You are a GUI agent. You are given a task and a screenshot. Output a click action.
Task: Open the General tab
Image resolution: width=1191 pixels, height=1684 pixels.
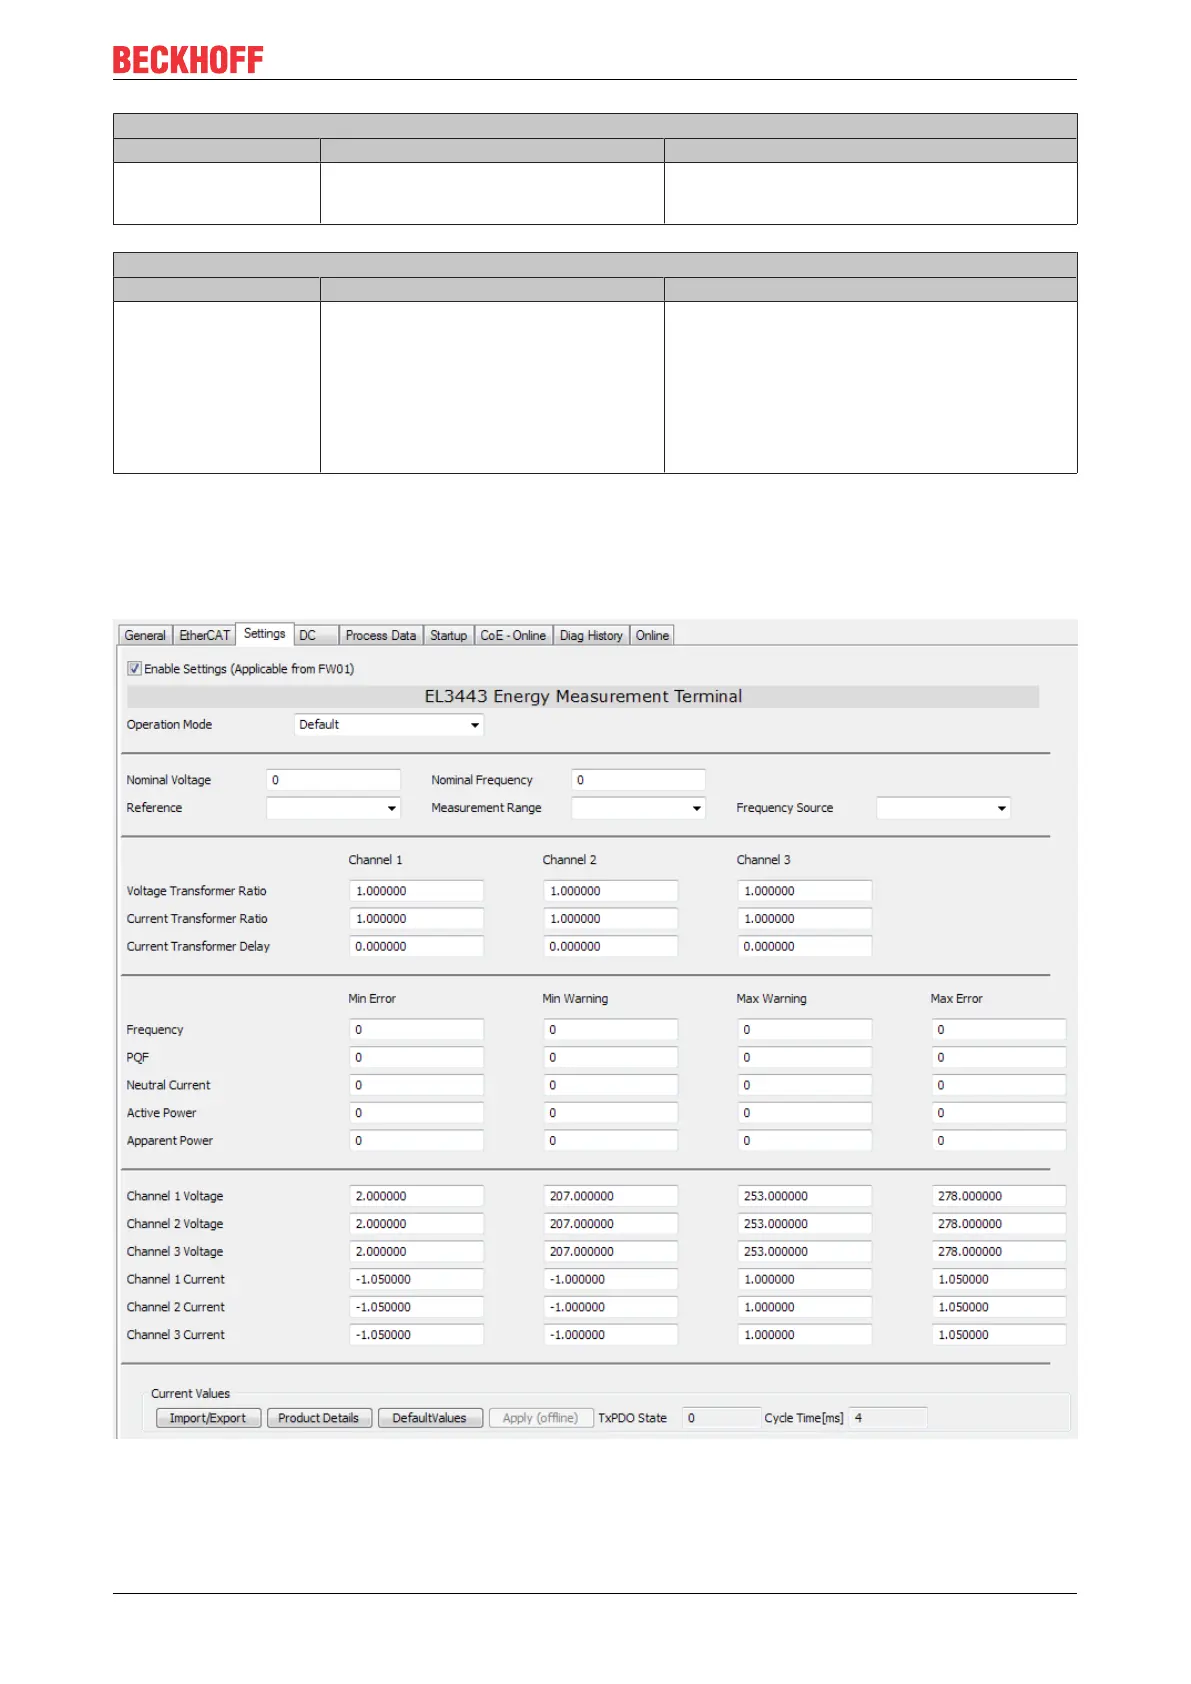click(145, 635)
